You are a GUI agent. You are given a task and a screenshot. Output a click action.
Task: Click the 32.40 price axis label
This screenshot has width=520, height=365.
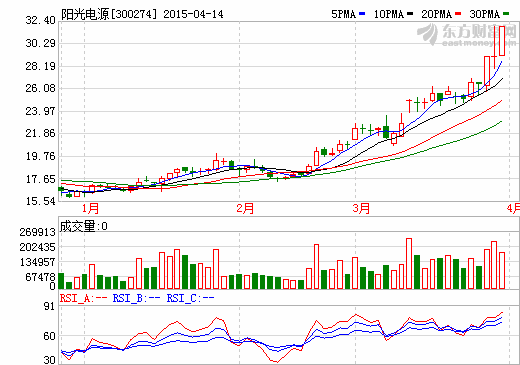(x=40, y=20)
